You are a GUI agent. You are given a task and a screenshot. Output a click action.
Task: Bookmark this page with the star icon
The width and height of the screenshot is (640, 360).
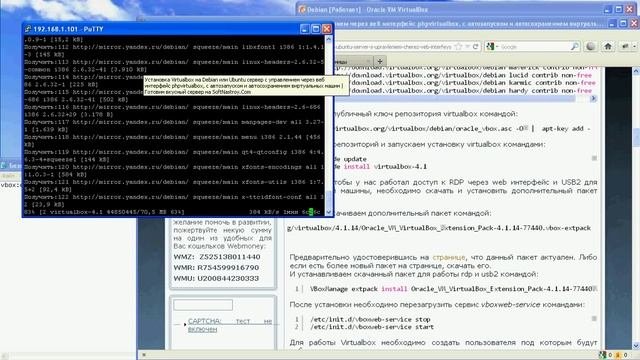pos(458,47)
